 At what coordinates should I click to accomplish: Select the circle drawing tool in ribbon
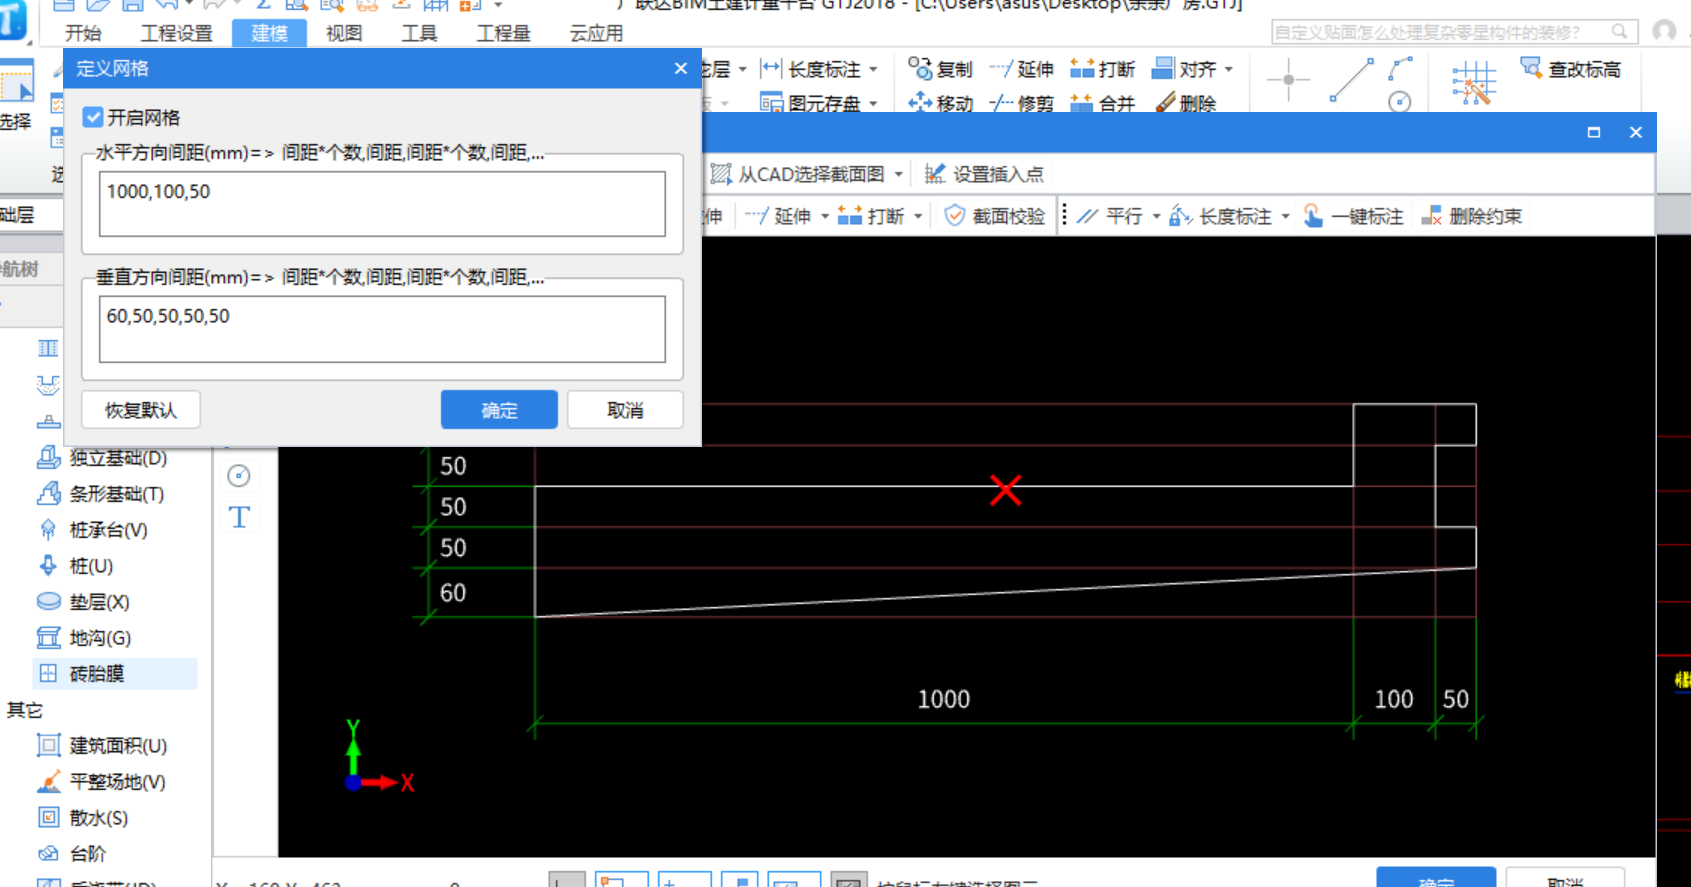pos(1400,101)
